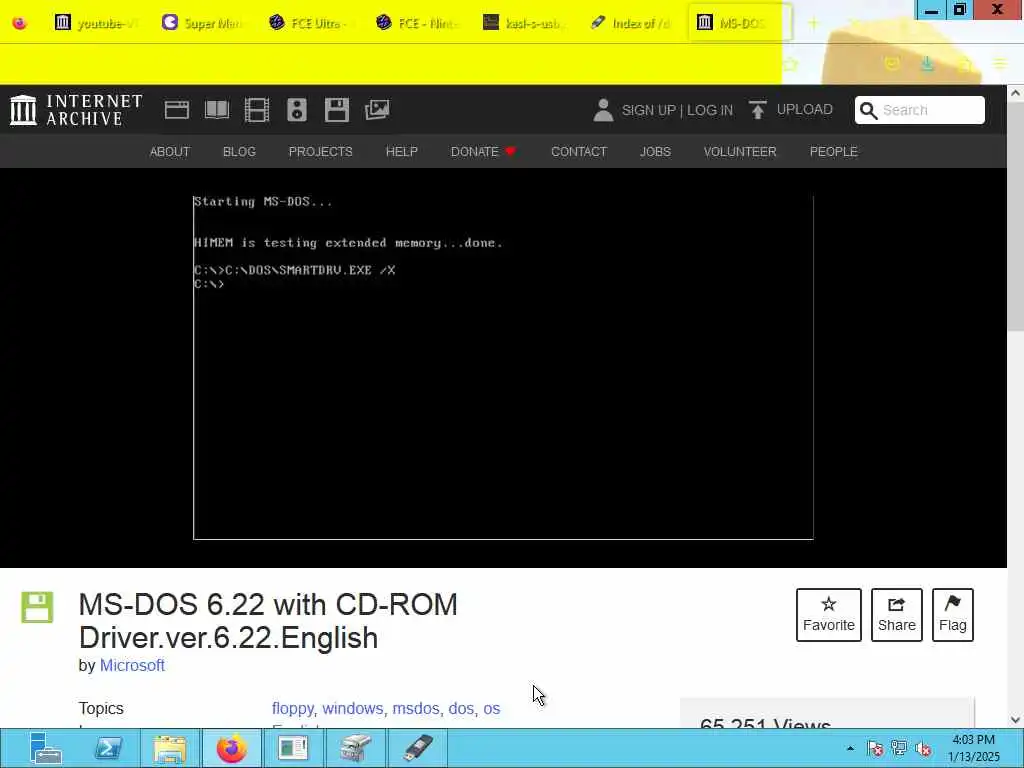Click the user avatar icon beside Sign Up

tap(603, 110)
